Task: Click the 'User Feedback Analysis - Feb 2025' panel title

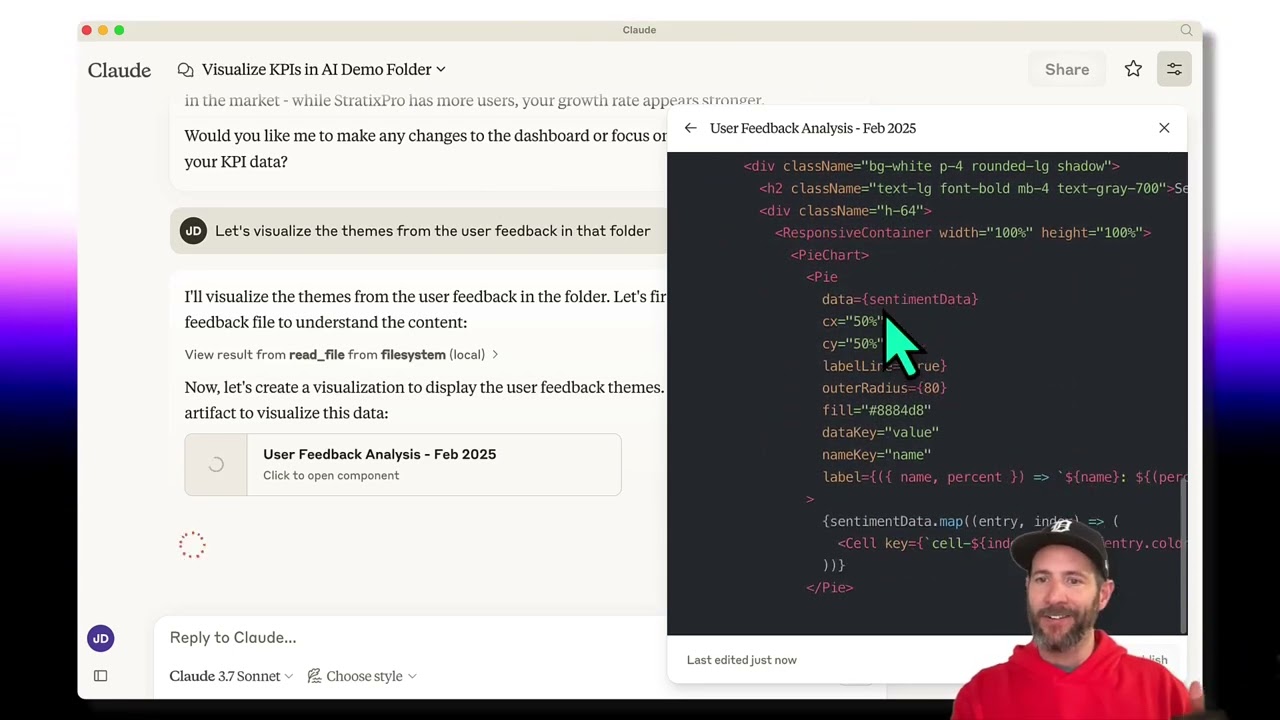Action: point(813,128)
